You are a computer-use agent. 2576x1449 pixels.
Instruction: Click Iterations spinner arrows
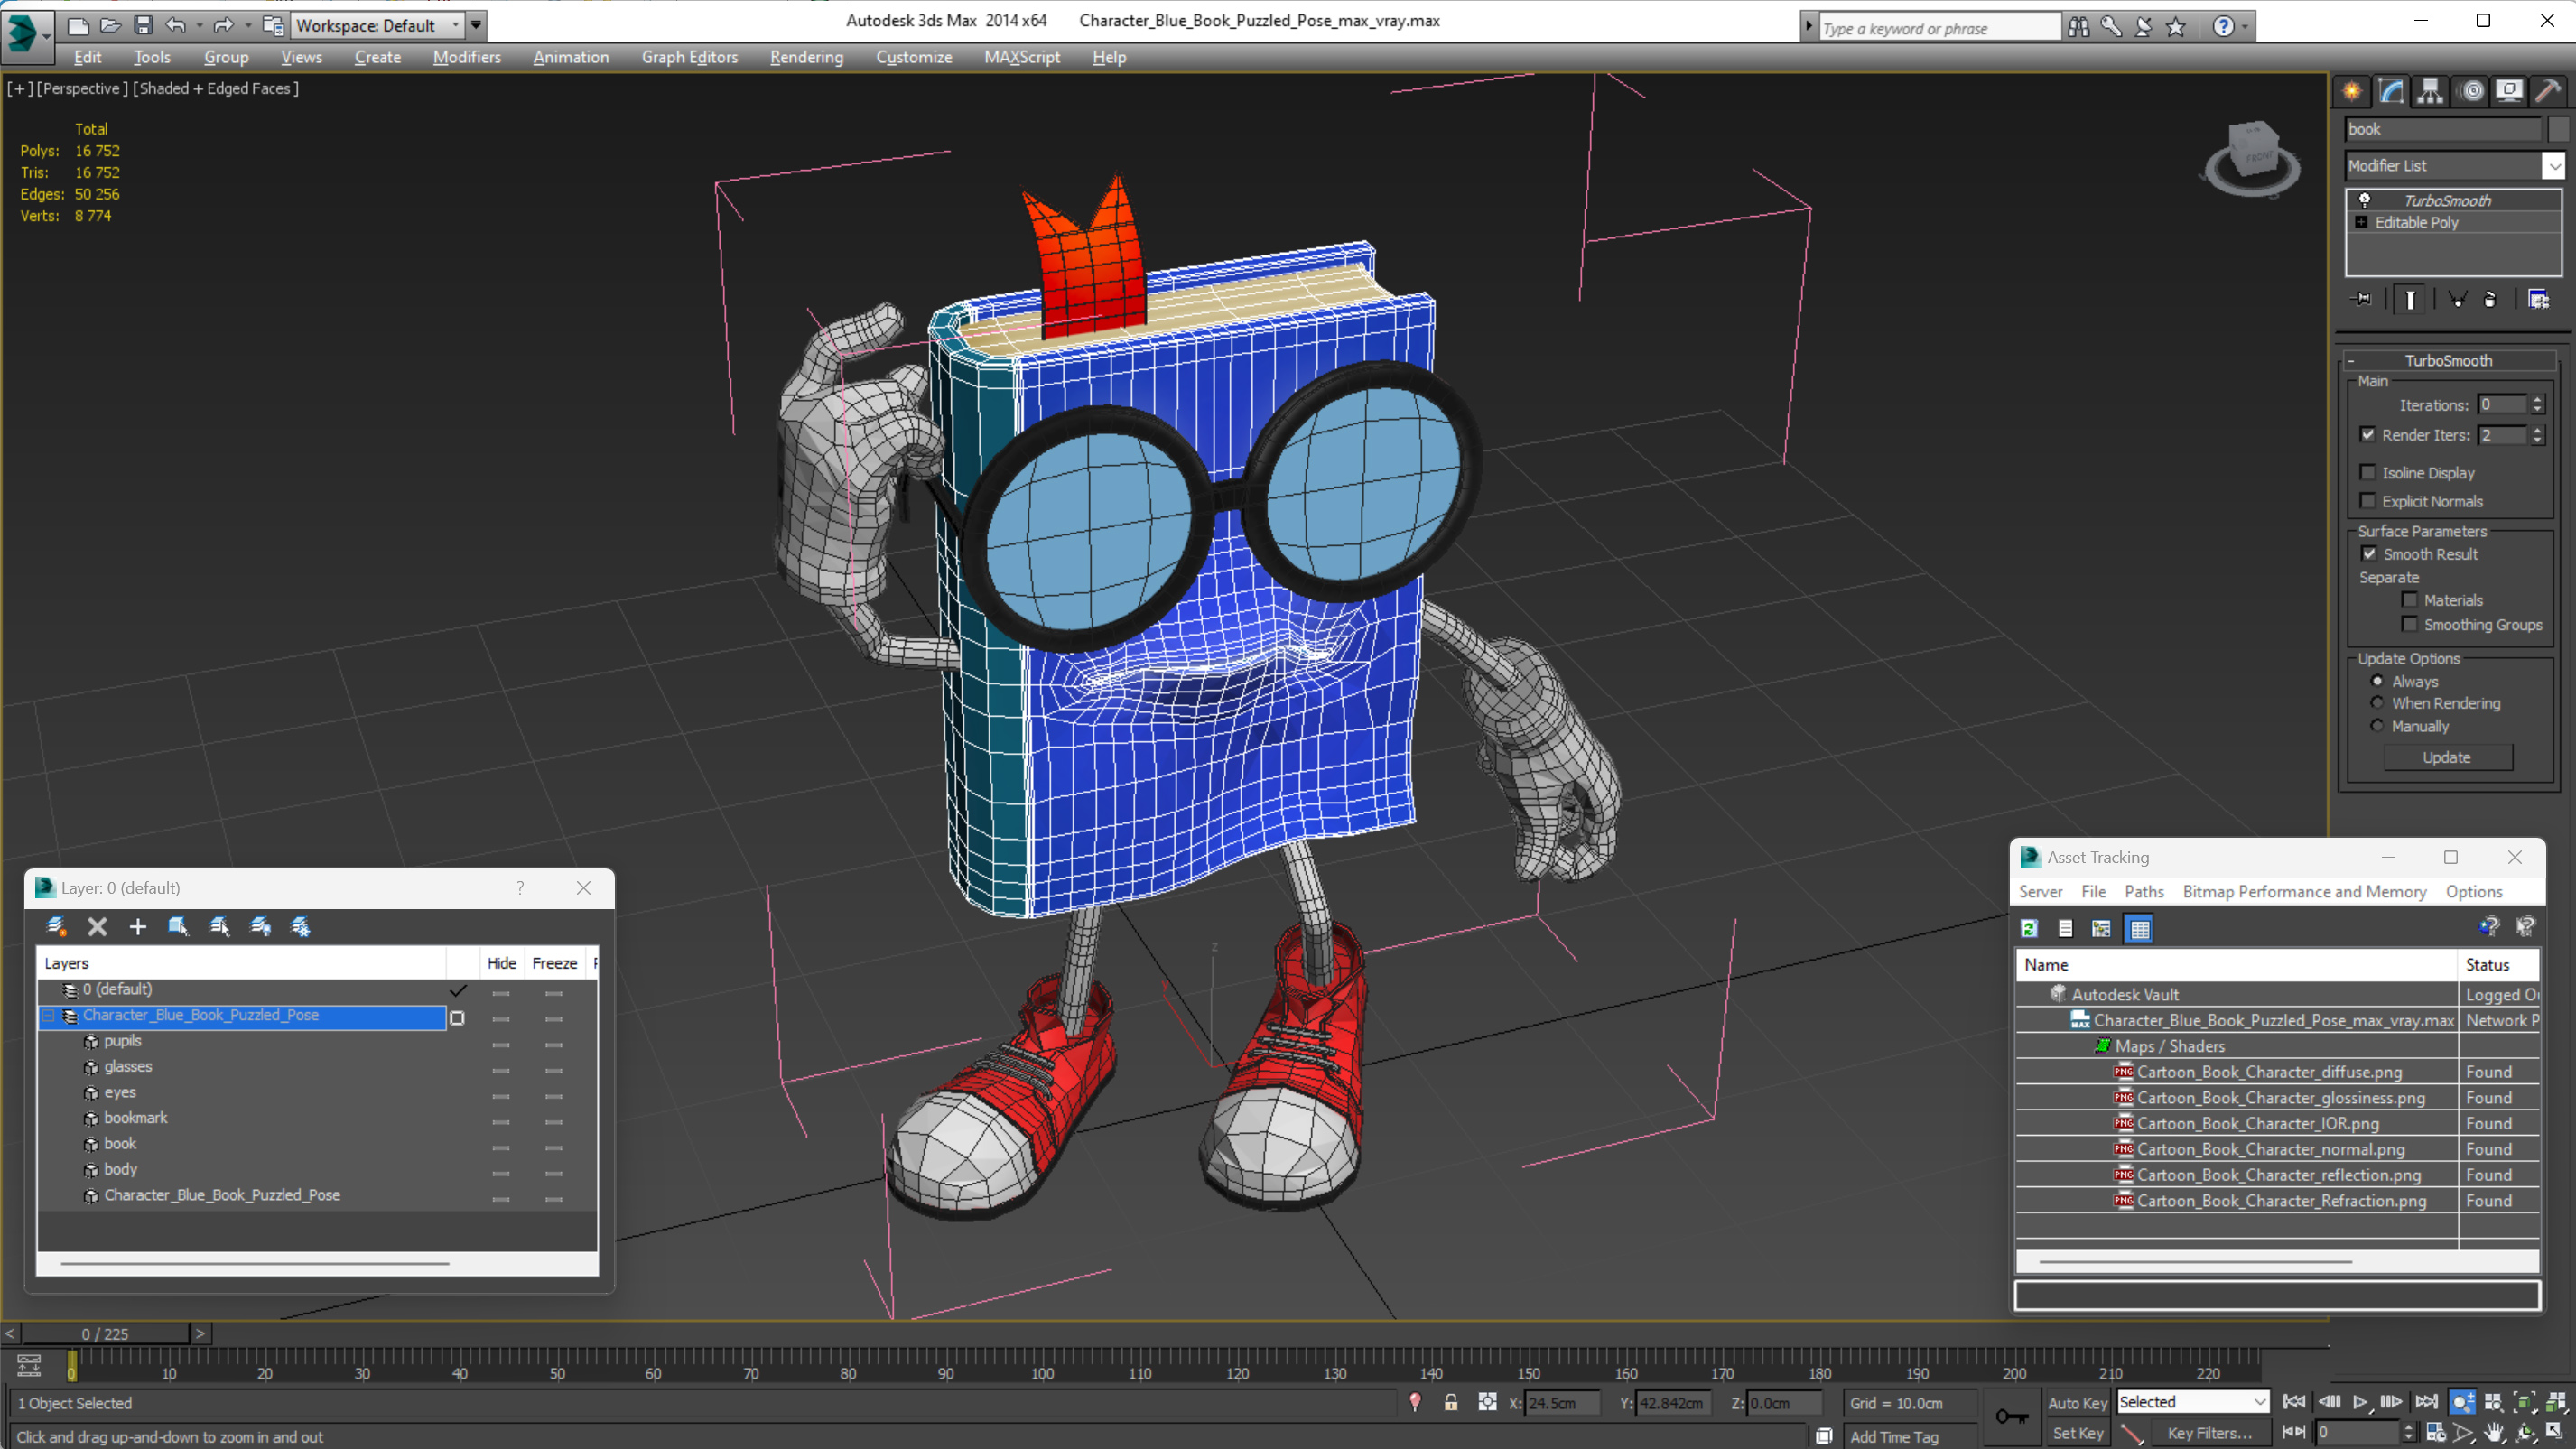pos(2537,404)
